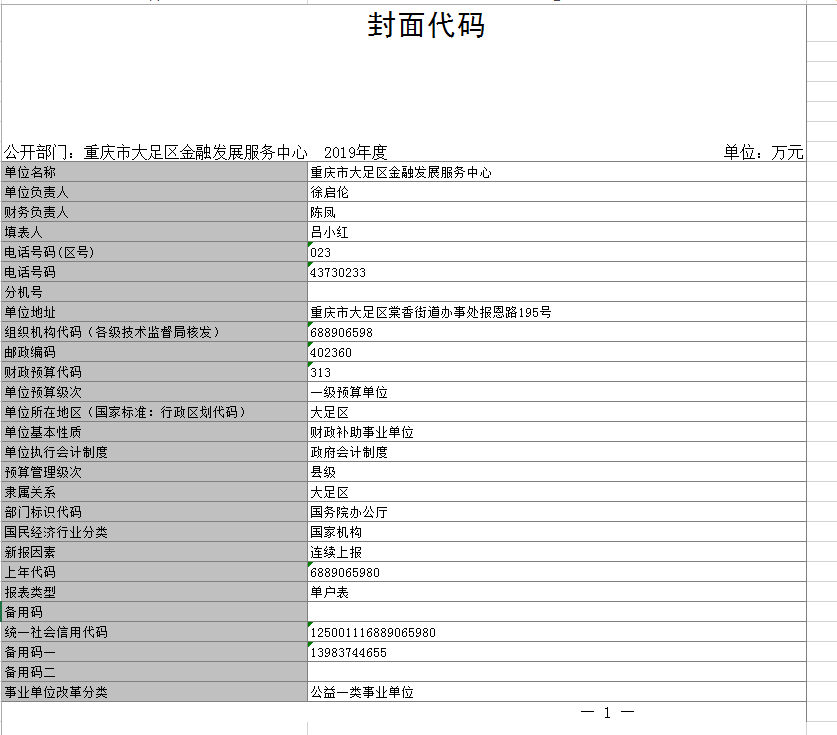Select the 财务负责人 label cell
This screenshot has width=837, height=735.
click(154, 212)
